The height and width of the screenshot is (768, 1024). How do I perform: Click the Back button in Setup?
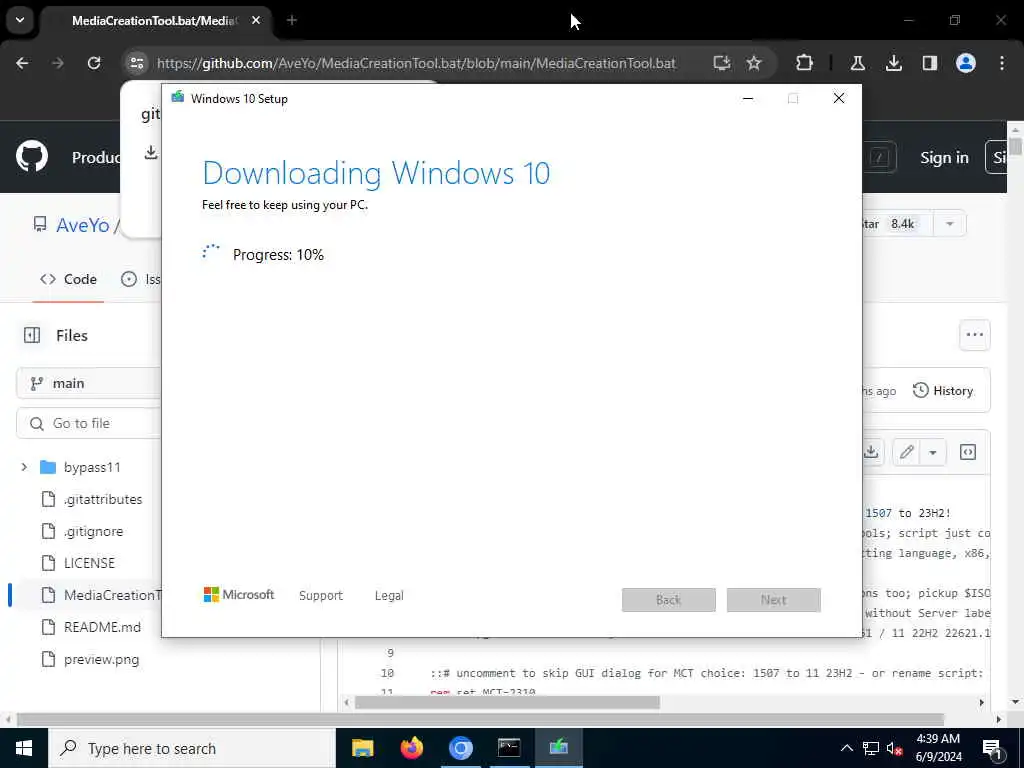point(669,600)
